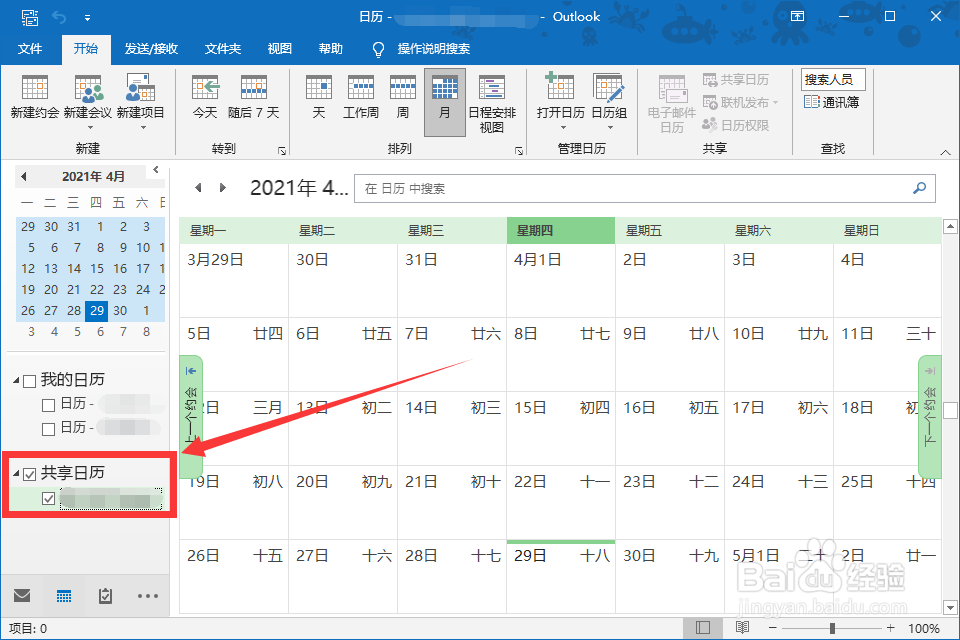Image resolution: width=960 pixels, height=640 pixels.
Task: Open the 帮助 tab
Action: point(331,49)
